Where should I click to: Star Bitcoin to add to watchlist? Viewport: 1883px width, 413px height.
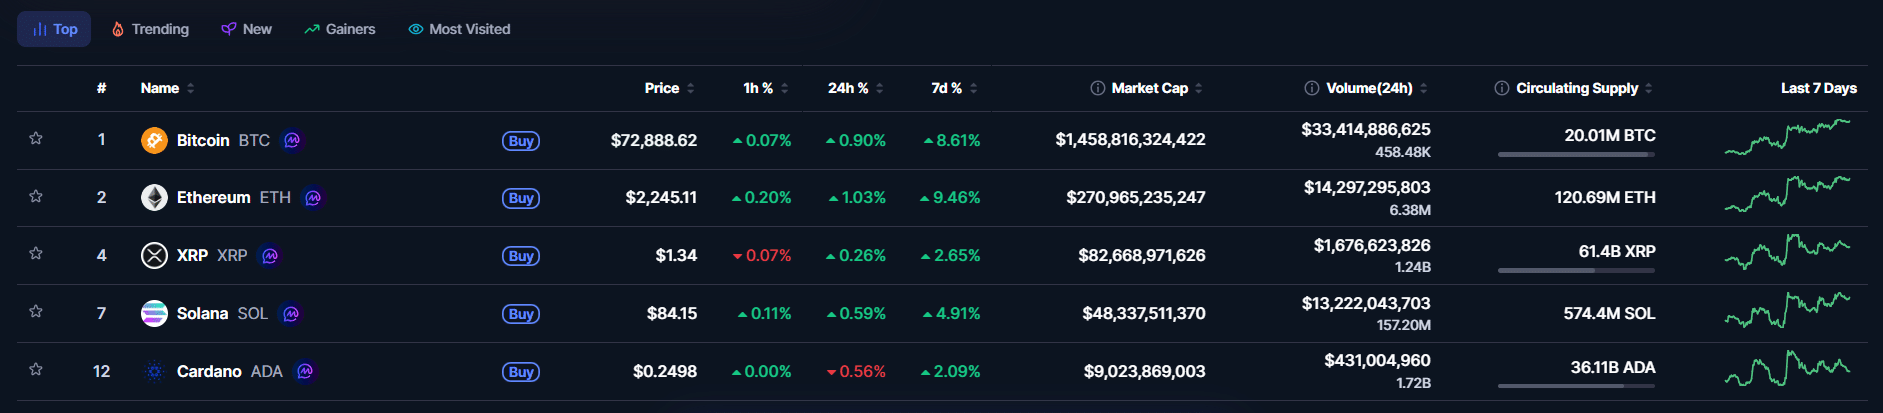coord(36,139)
